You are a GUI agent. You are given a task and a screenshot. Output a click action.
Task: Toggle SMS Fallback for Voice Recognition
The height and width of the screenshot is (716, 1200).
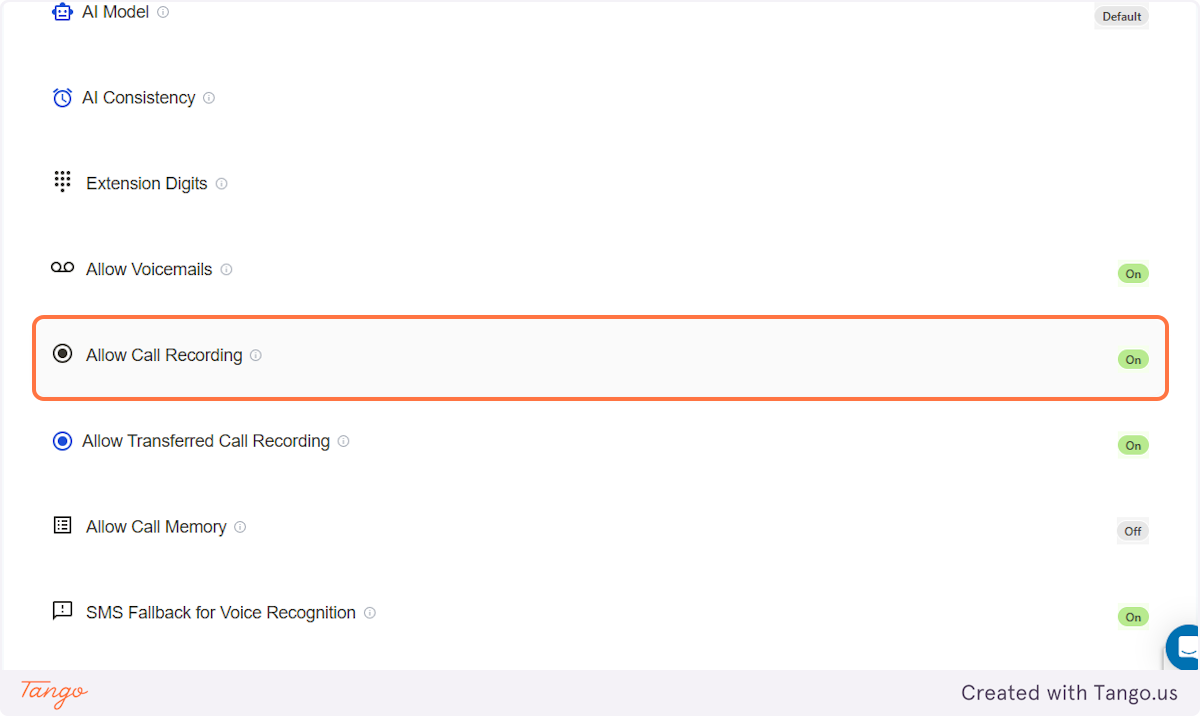[x=1132, y=617]
